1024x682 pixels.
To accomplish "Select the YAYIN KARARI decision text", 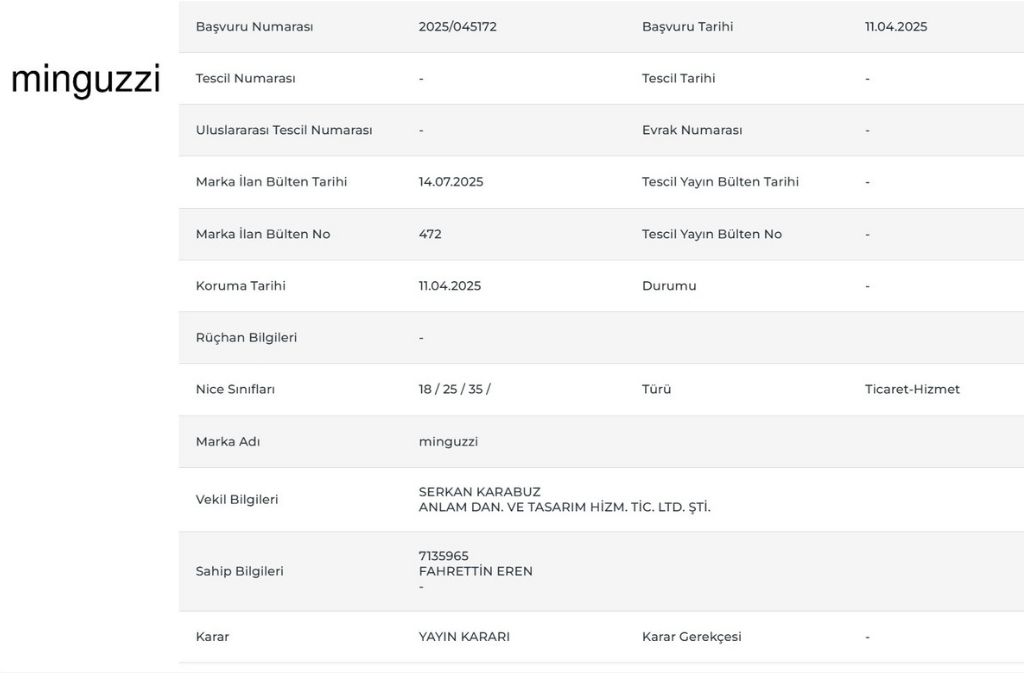I will 464,637.
